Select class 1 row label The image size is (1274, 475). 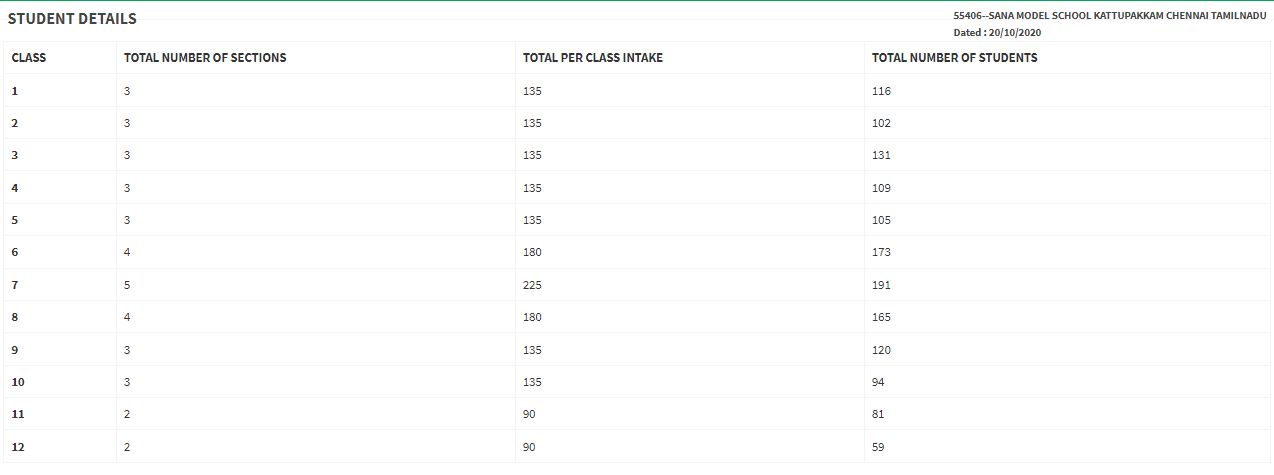click(x=15, y=91)
